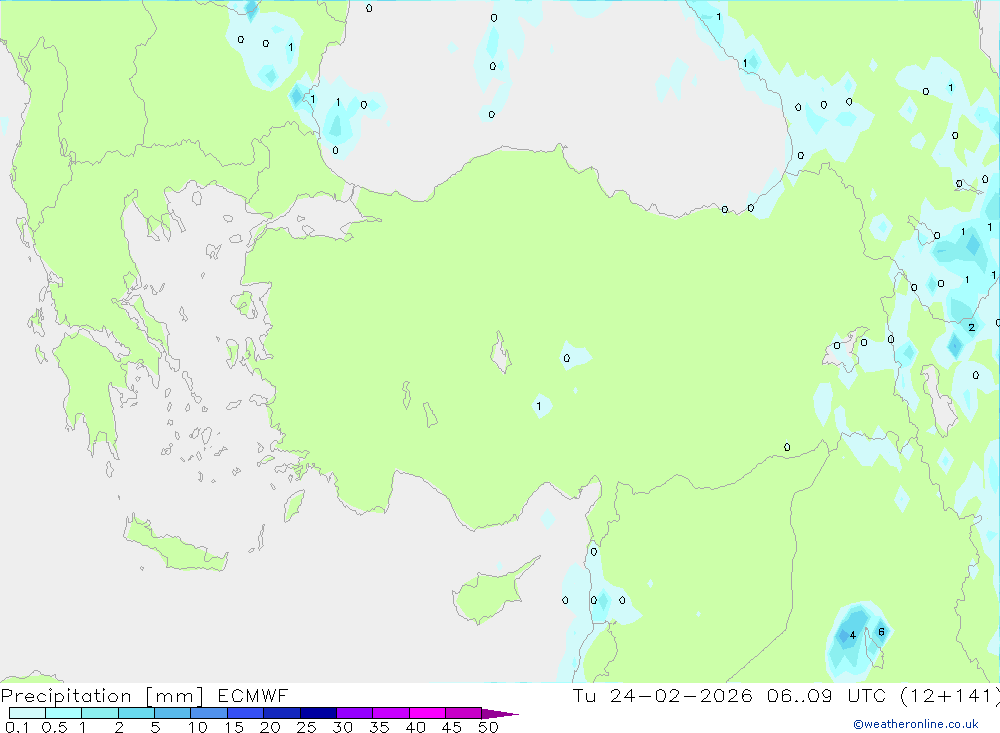
Task: Select legend swatch between 30 and 35
Action: (x=354, y=713)
